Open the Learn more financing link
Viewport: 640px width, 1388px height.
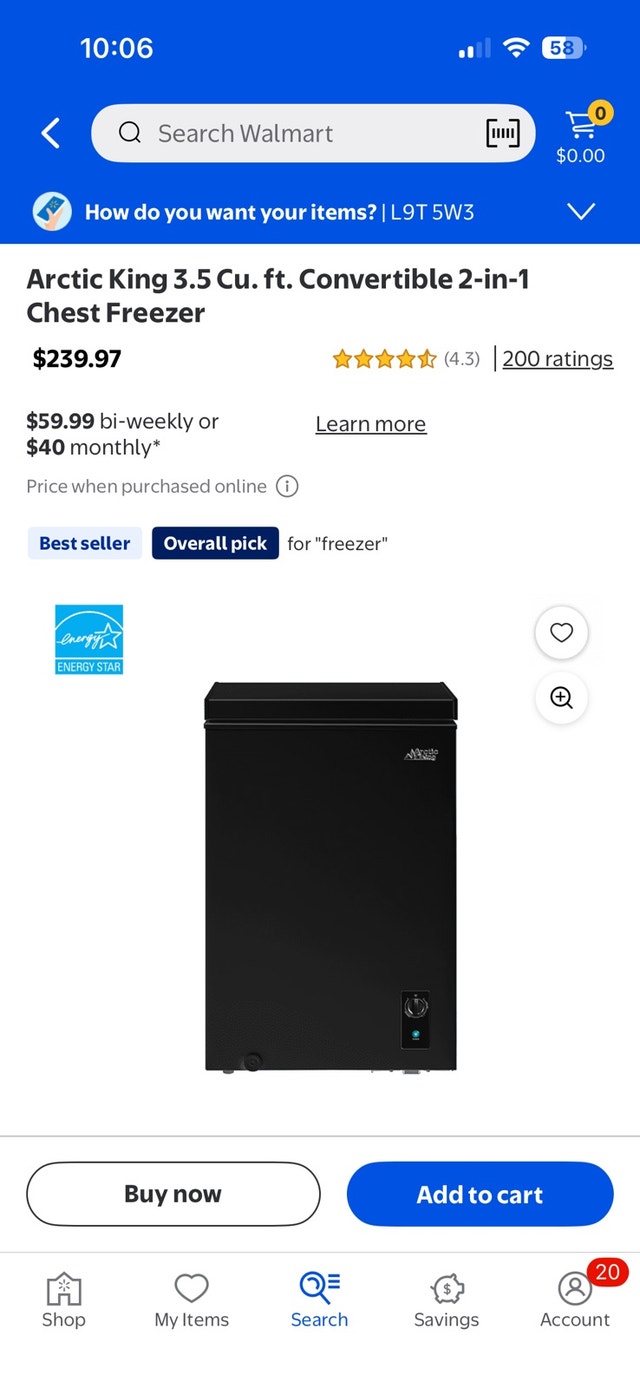coord(371,424)
